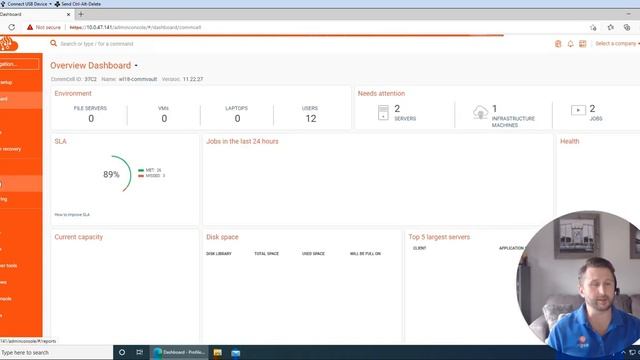Open the How to improve SLA link
640x360 pixels.
click(72, 215)
